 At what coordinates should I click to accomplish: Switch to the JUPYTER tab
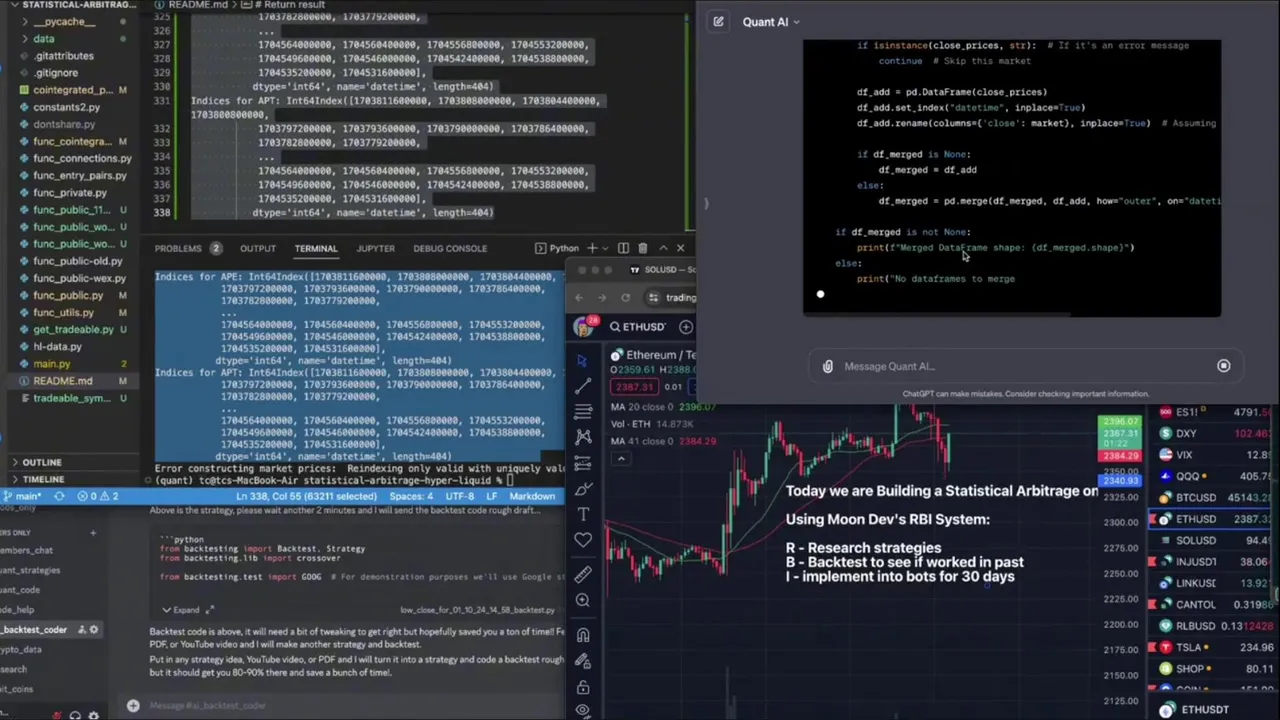pyautogui.click(x=375, y=248)
